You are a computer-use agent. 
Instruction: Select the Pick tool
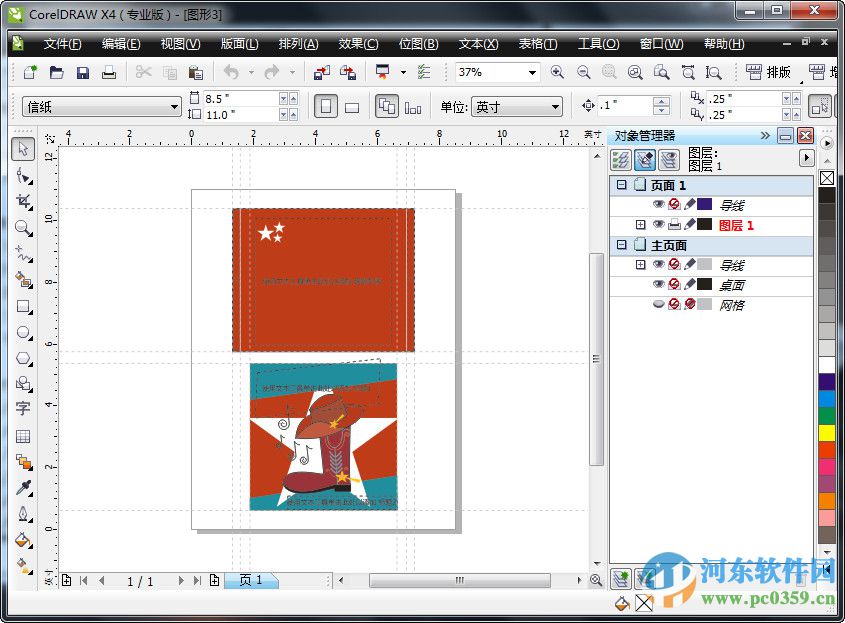[22, 150]
